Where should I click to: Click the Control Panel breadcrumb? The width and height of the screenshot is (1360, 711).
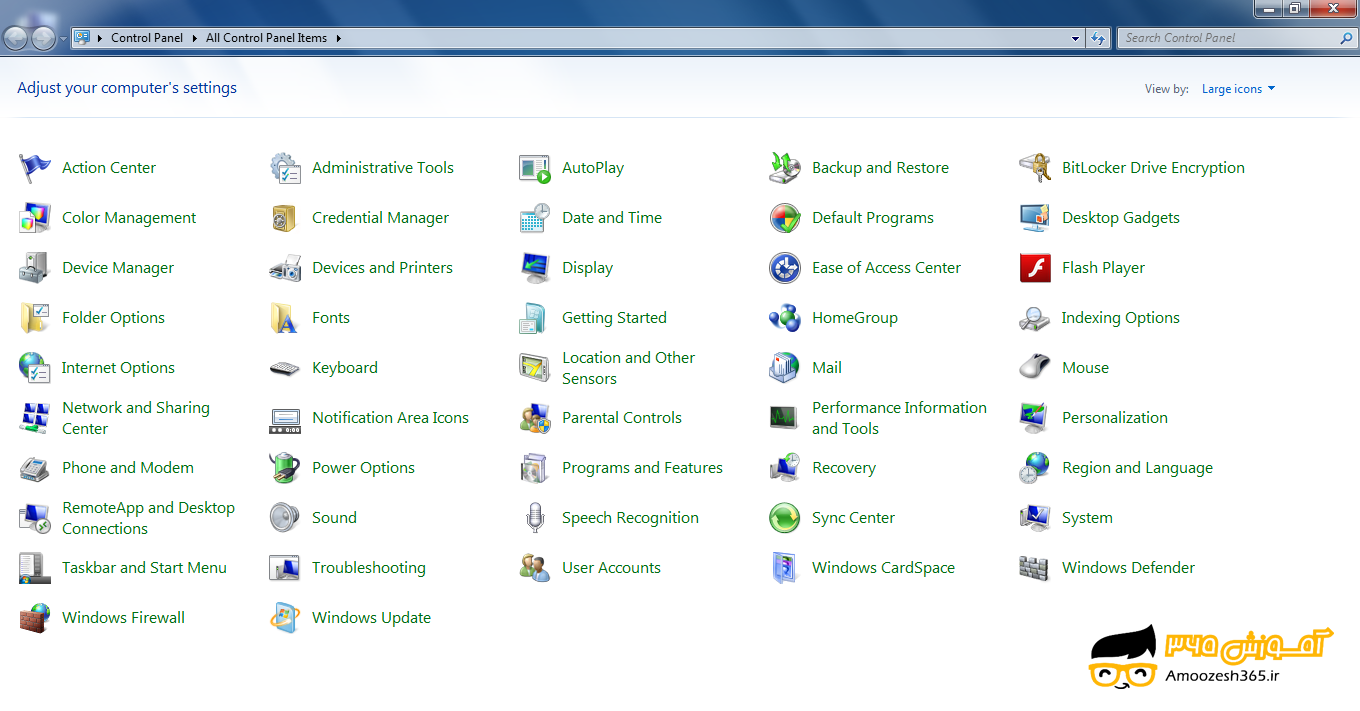coord(147,38)
